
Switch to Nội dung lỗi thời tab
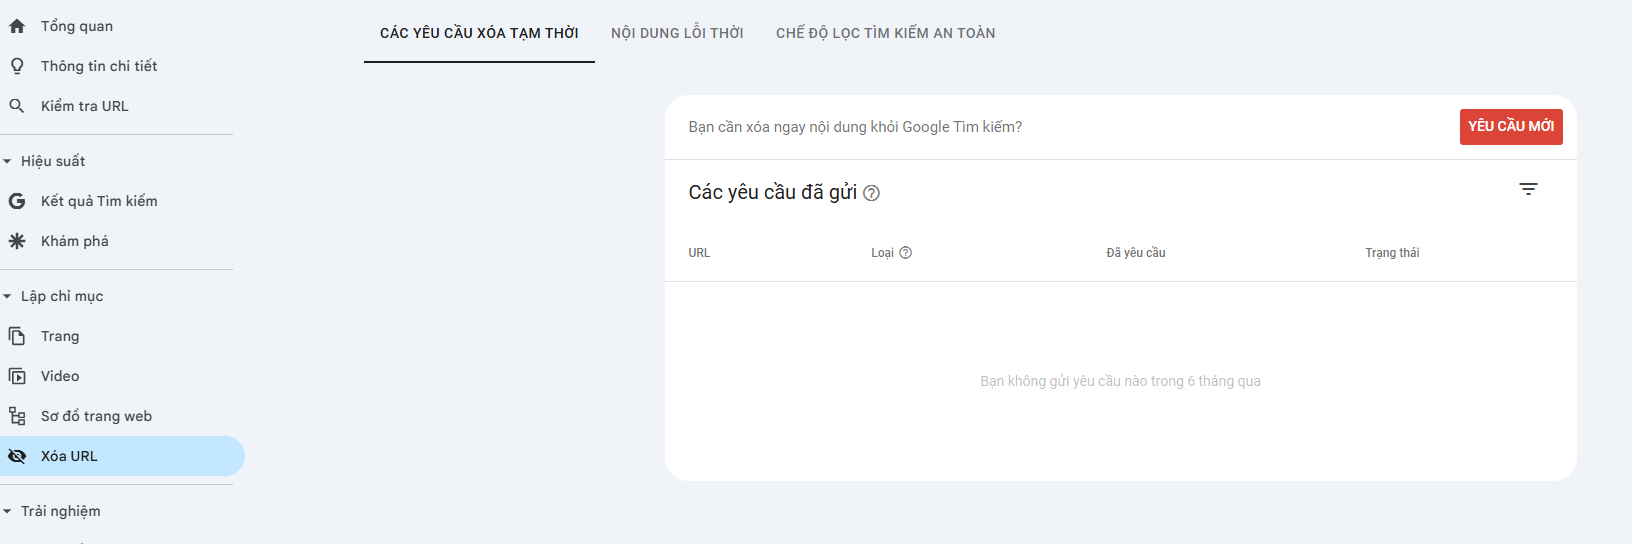pos(677,33)
